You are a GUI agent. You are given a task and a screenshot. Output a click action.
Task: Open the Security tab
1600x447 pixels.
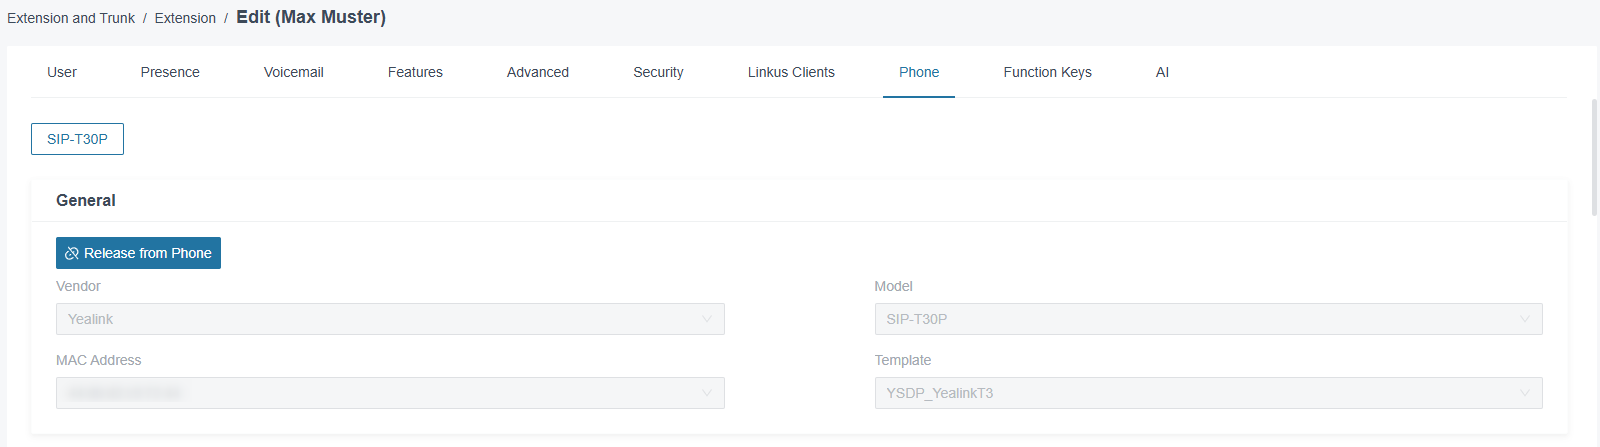pos(658,72)
